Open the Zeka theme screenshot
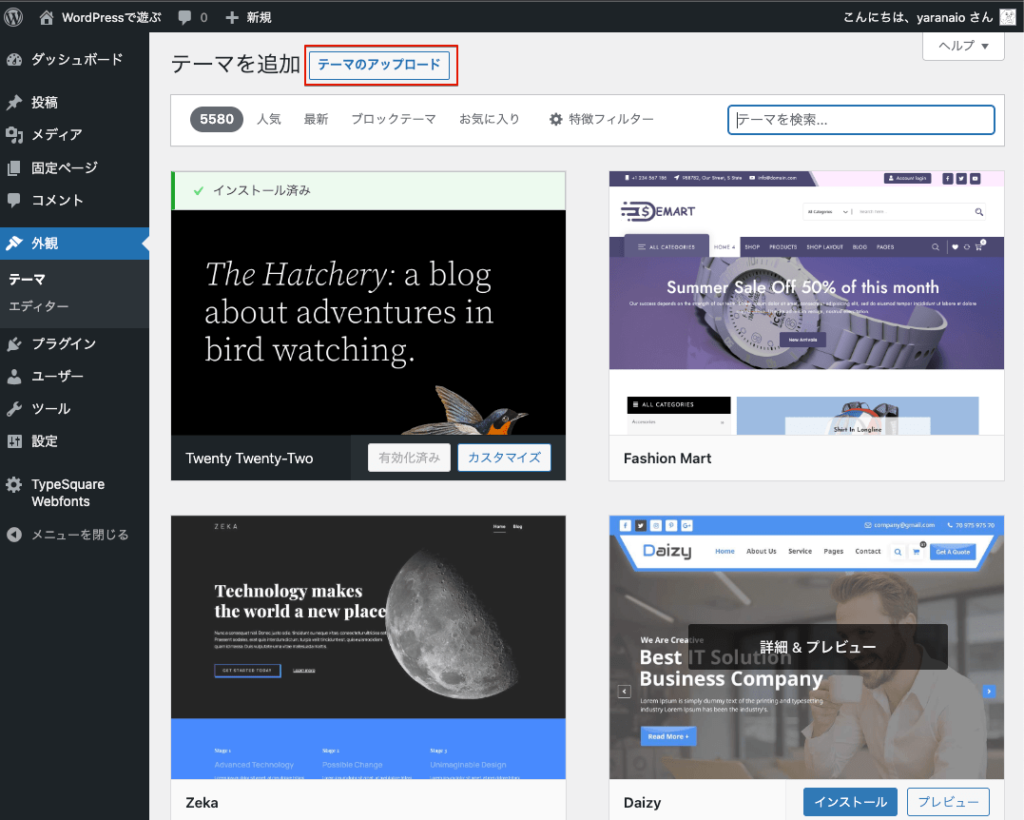The width and height of the screenshot is (1024, 820). pos(368,648)
